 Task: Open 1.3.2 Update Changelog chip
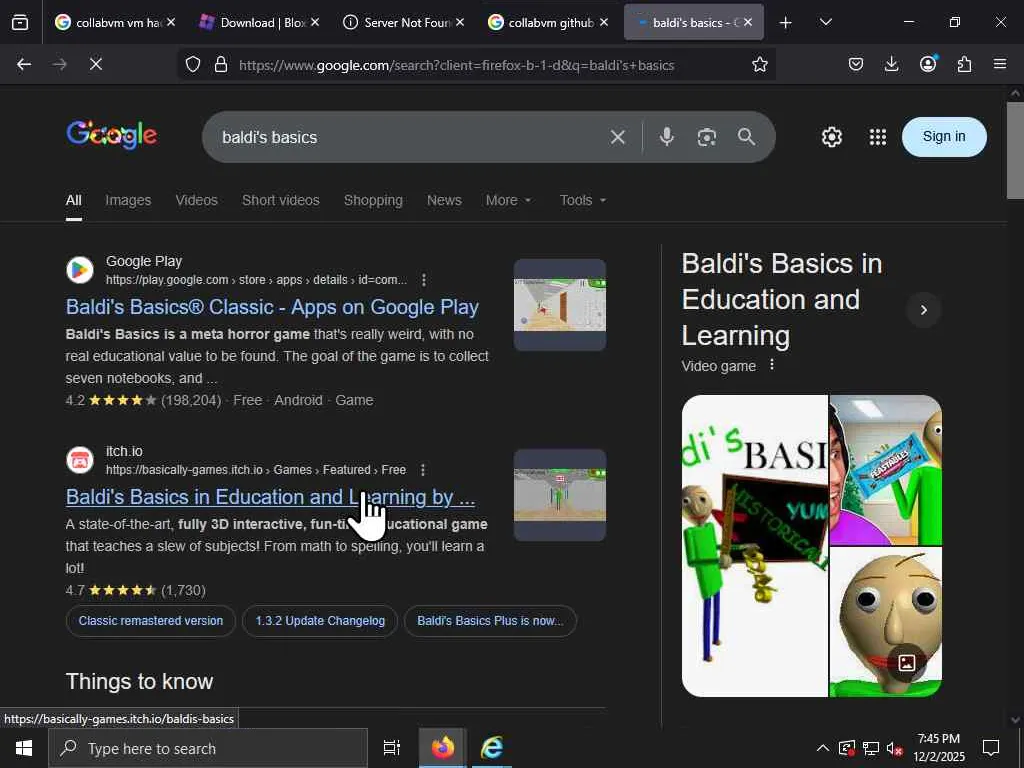320,621
